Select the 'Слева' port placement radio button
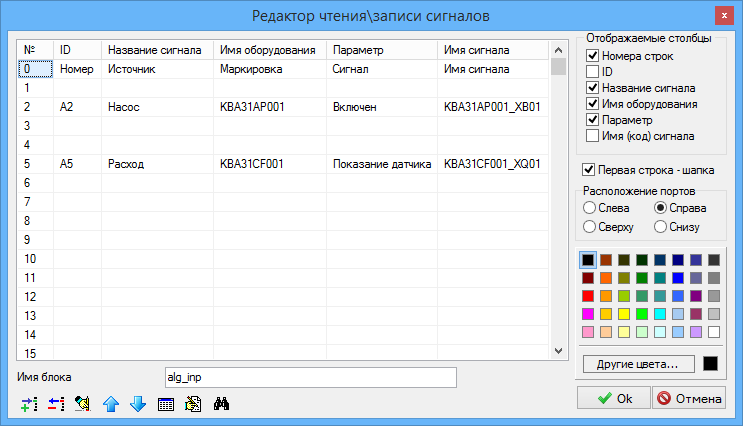 point(589,208)
